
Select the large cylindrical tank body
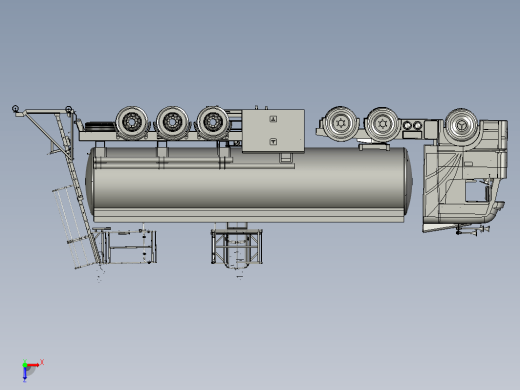pos(249,185)
